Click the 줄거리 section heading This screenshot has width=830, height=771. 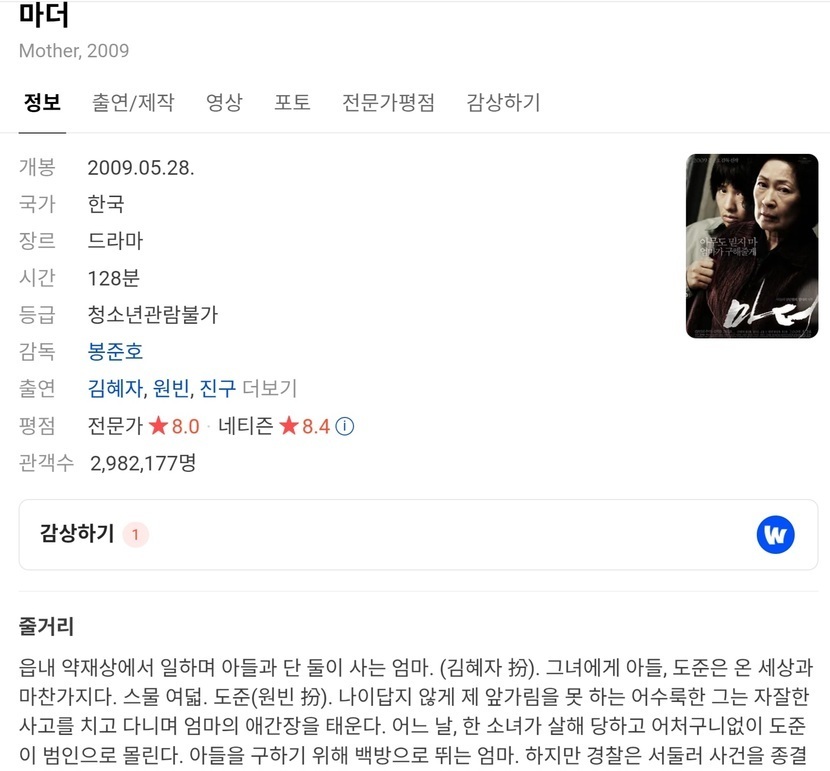coord(47,626)
